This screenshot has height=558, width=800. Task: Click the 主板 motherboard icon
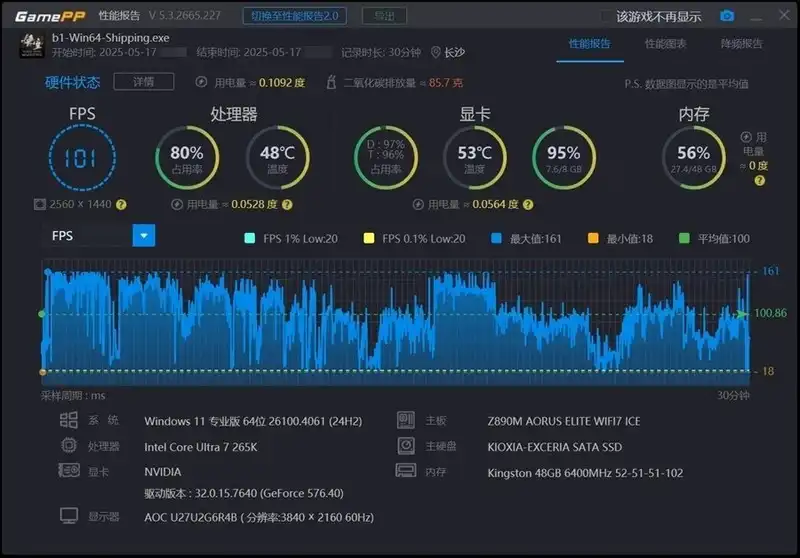(x=406, y=420)
